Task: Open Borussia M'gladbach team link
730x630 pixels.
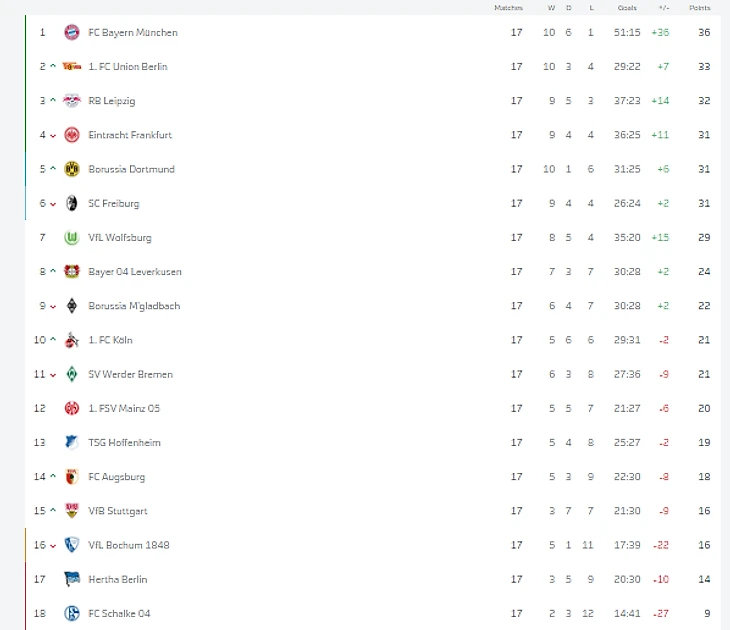Action: tap(134, 306)
